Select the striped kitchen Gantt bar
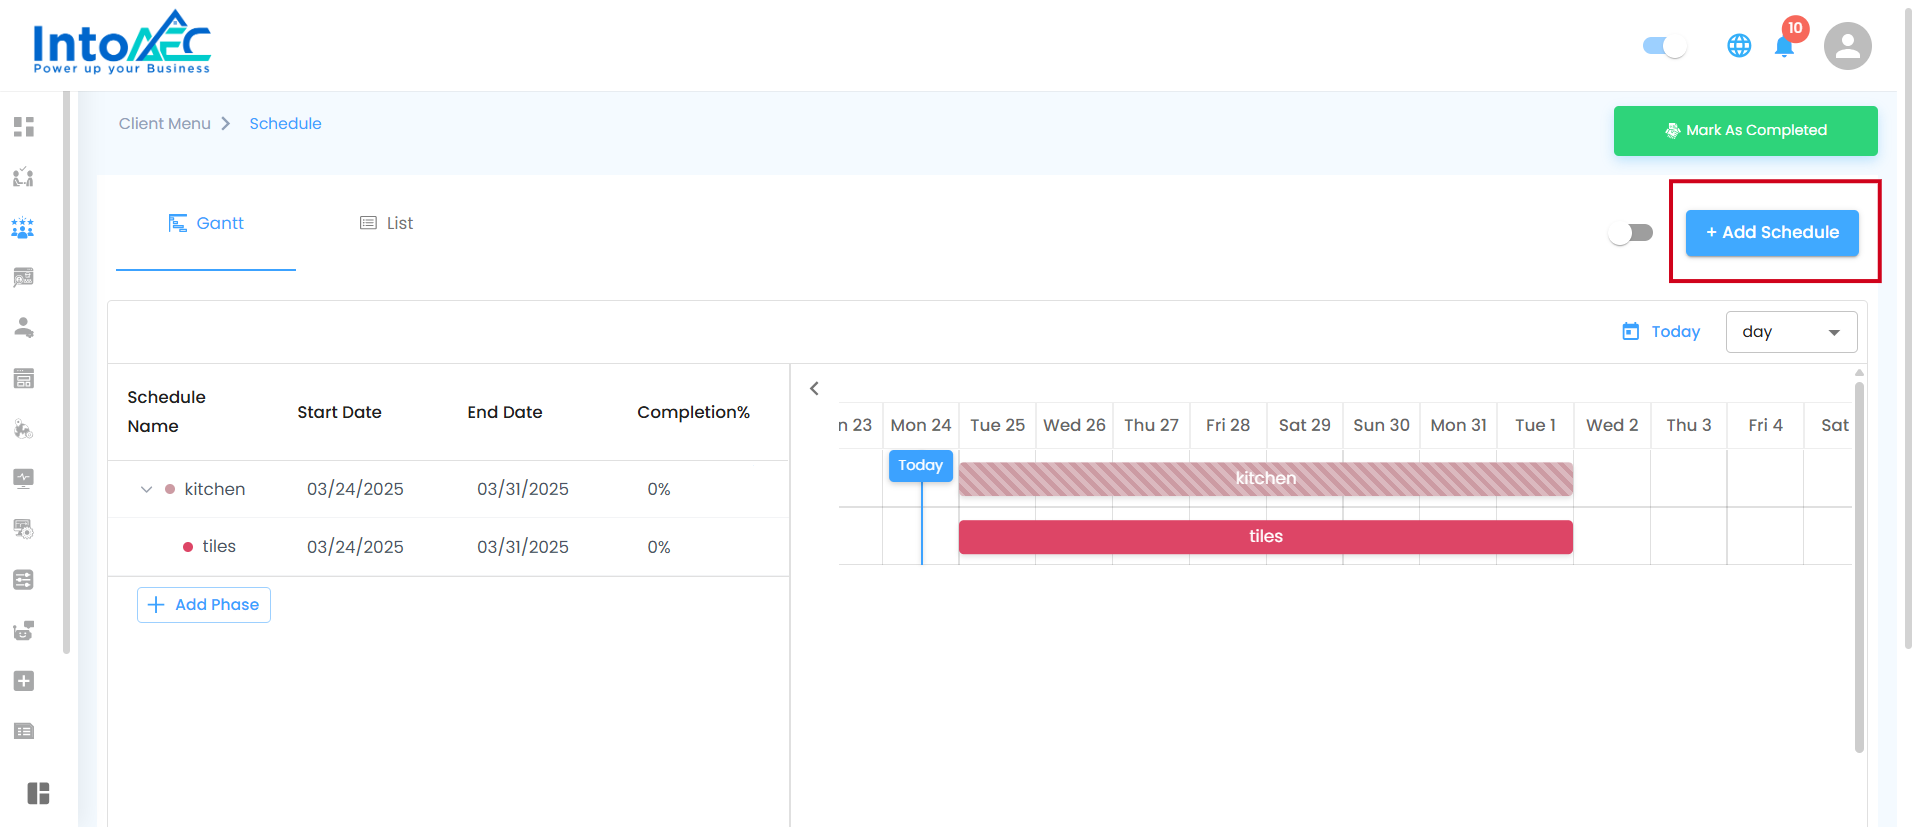The image size is (1920, 827). click(1265, 479)
